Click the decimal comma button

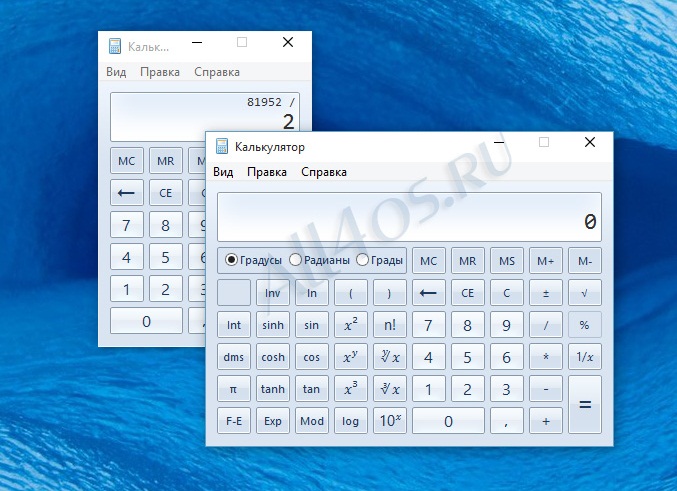pyautogui.click(x=506, y=421)
